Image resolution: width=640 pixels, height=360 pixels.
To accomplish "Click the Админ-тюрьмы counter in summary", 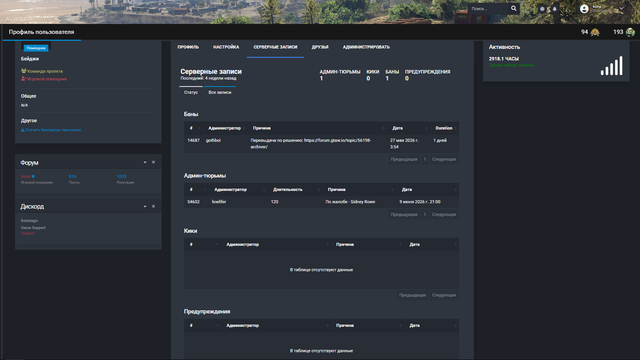I will click(340, 75).
